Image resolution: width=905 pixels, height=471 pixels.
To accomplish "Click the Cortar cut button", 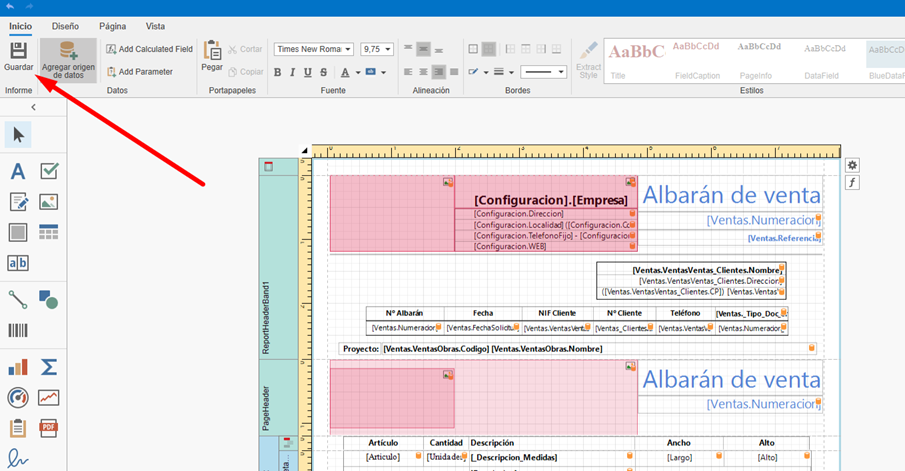I will 245,49.
